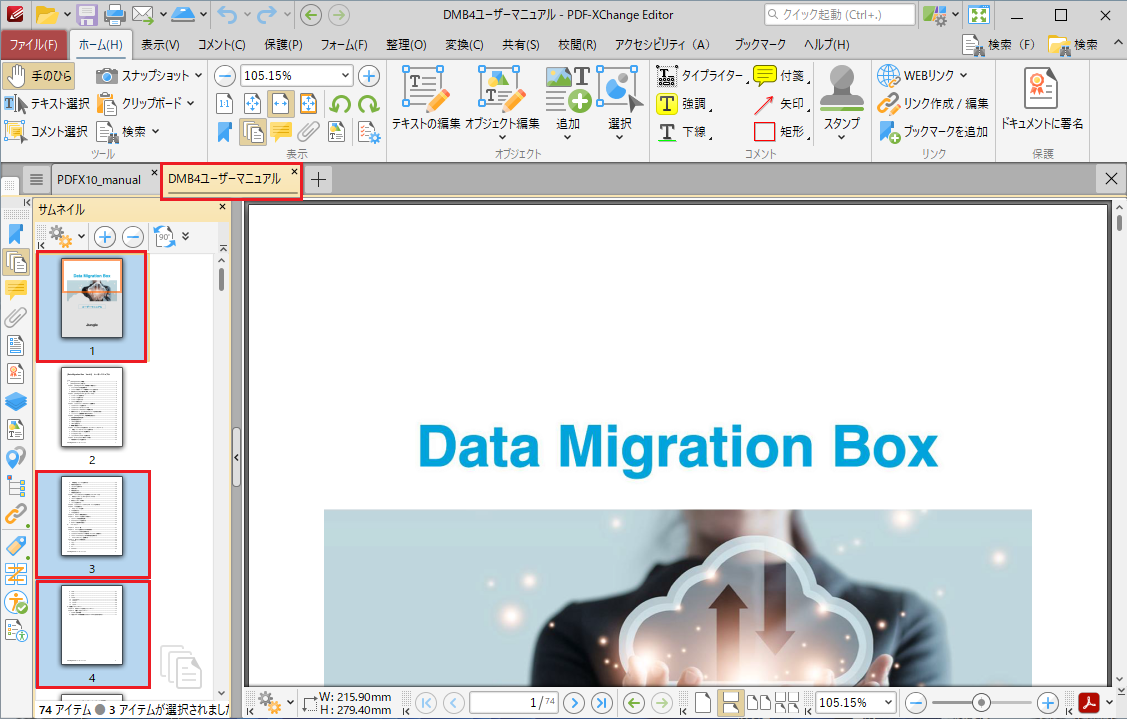Choose the 強調 highlight tool
1127x719 pixels.
point(682,104)
